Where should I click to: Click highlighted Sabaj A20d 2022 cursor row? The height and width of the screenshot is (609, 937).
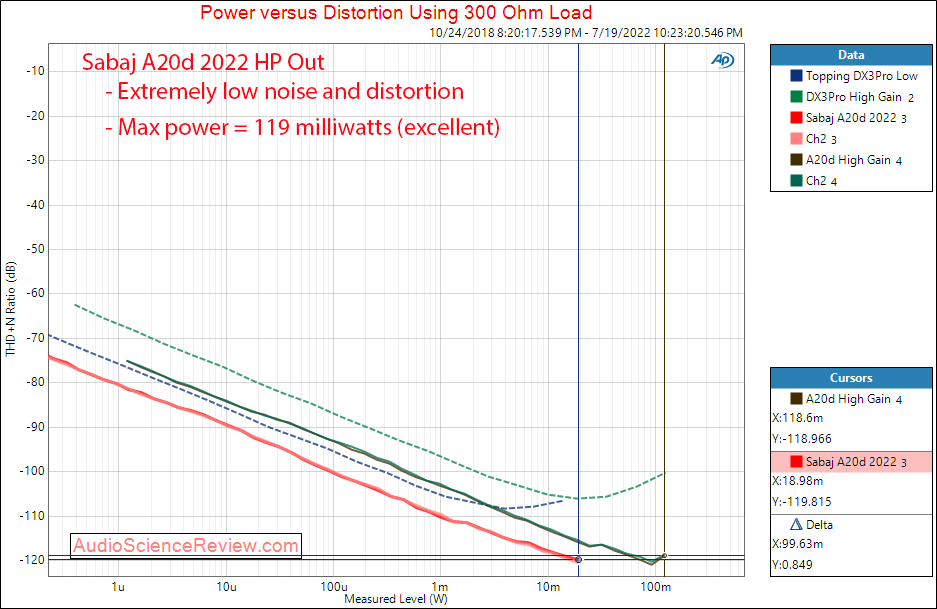(x=851, y=462)
